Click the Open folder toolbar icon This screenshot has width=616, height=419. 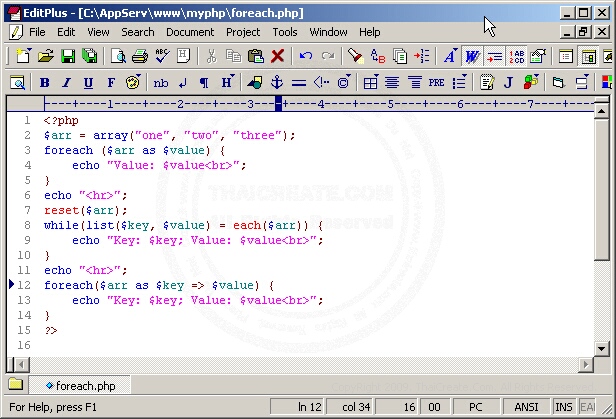point(45,57)
